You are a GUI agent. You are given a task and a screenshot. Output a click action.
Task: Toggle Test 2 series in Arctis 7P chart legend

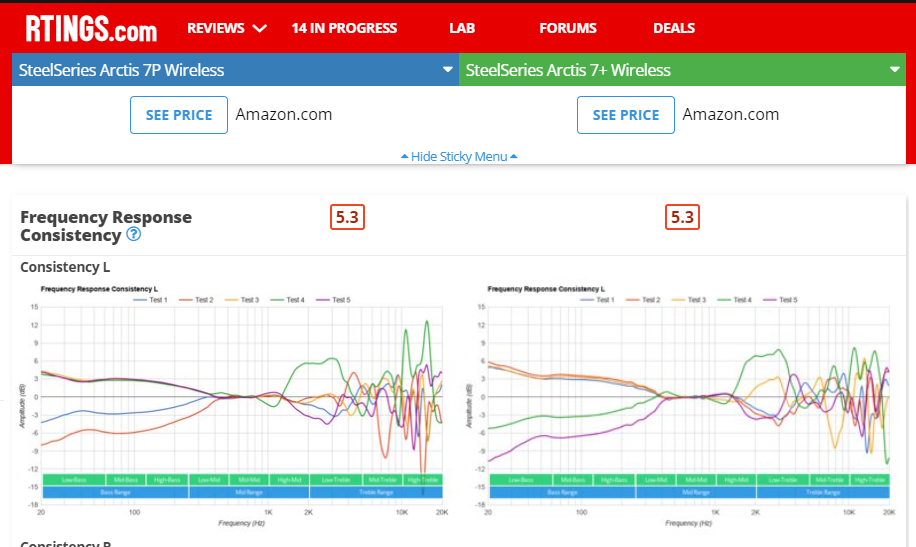196,300
